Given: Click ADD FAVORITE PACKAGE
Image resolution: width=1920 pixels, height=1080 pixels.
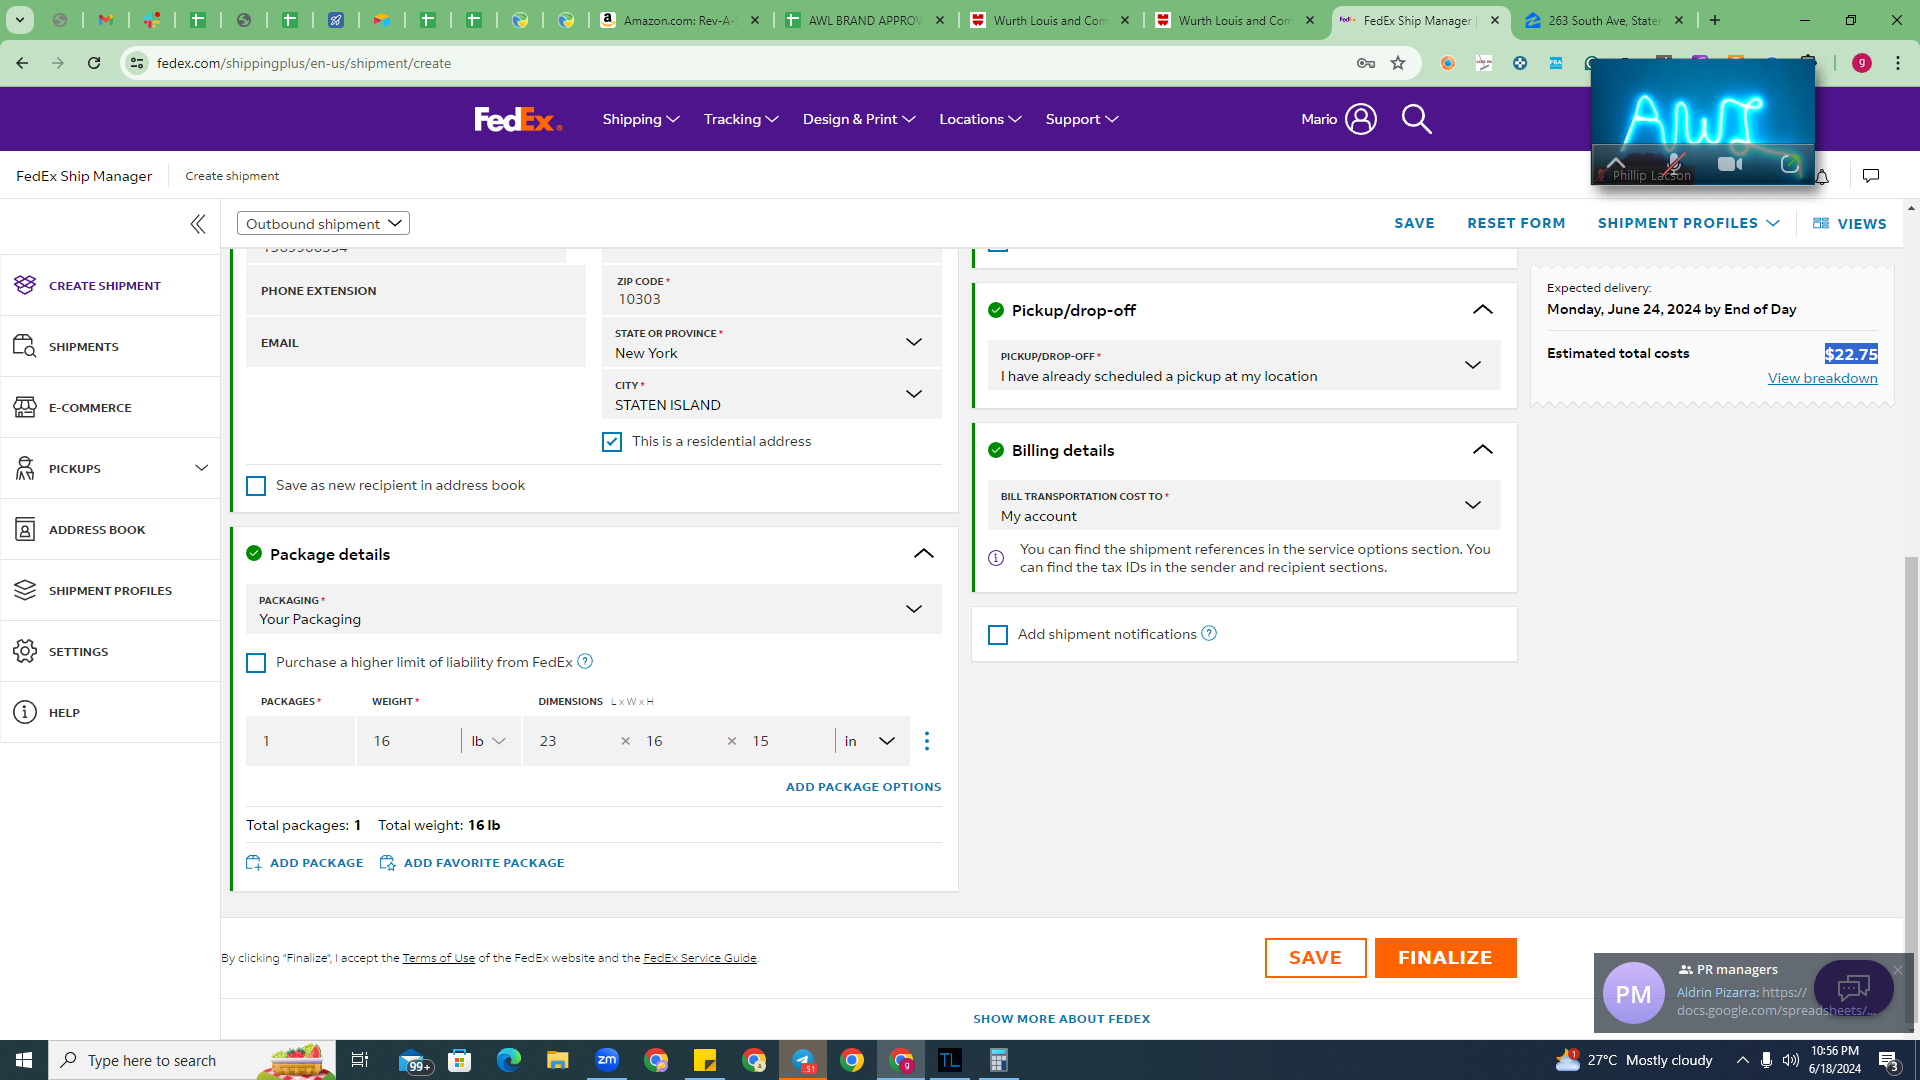Looking at the screenshot, I should point(472,863).
